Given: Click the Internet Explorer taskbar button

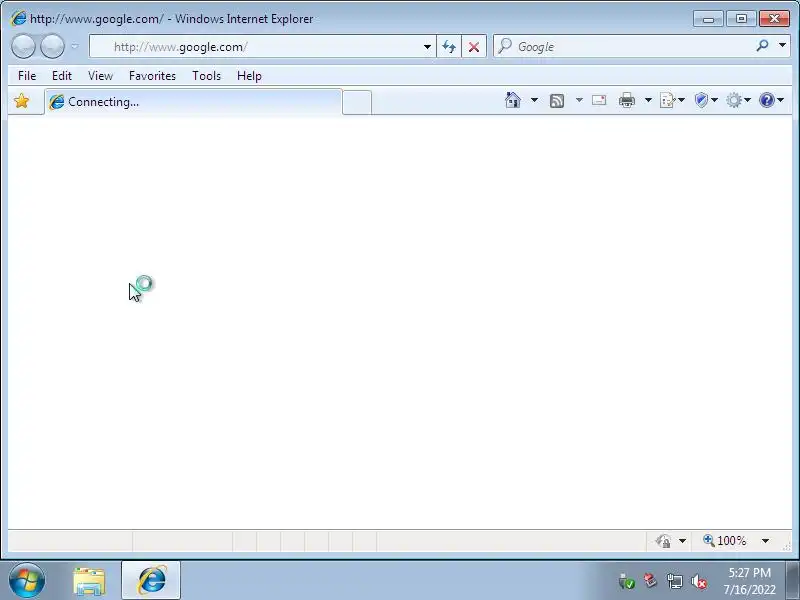Looking at the screenshot, I should [151, 581].
